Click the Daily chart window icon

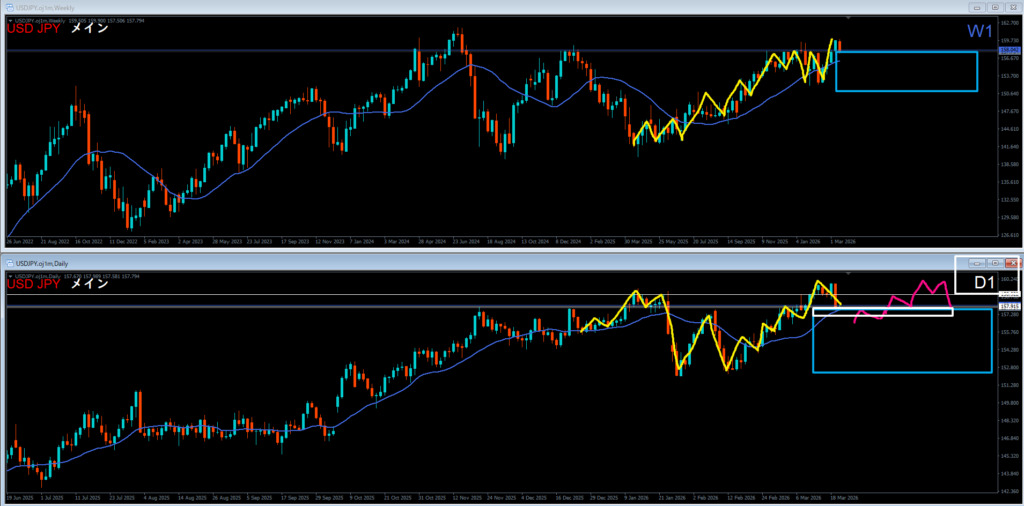click(x=7, y=262)
